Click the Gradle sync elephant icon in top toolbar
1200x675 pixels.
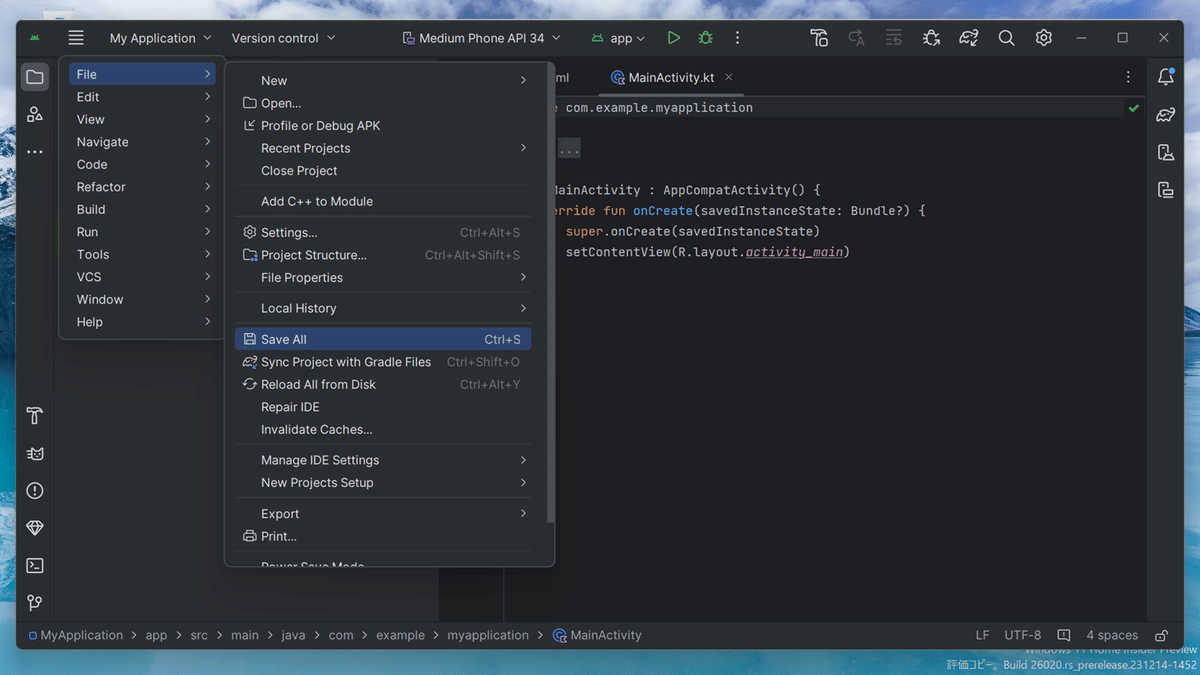(968, 38)
